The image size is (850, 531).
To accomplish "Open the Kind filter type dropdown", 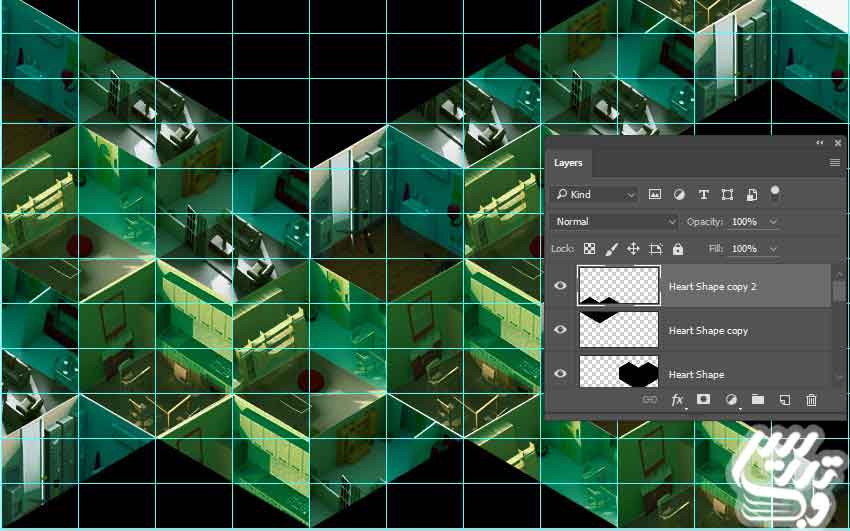I will (595, 195).
